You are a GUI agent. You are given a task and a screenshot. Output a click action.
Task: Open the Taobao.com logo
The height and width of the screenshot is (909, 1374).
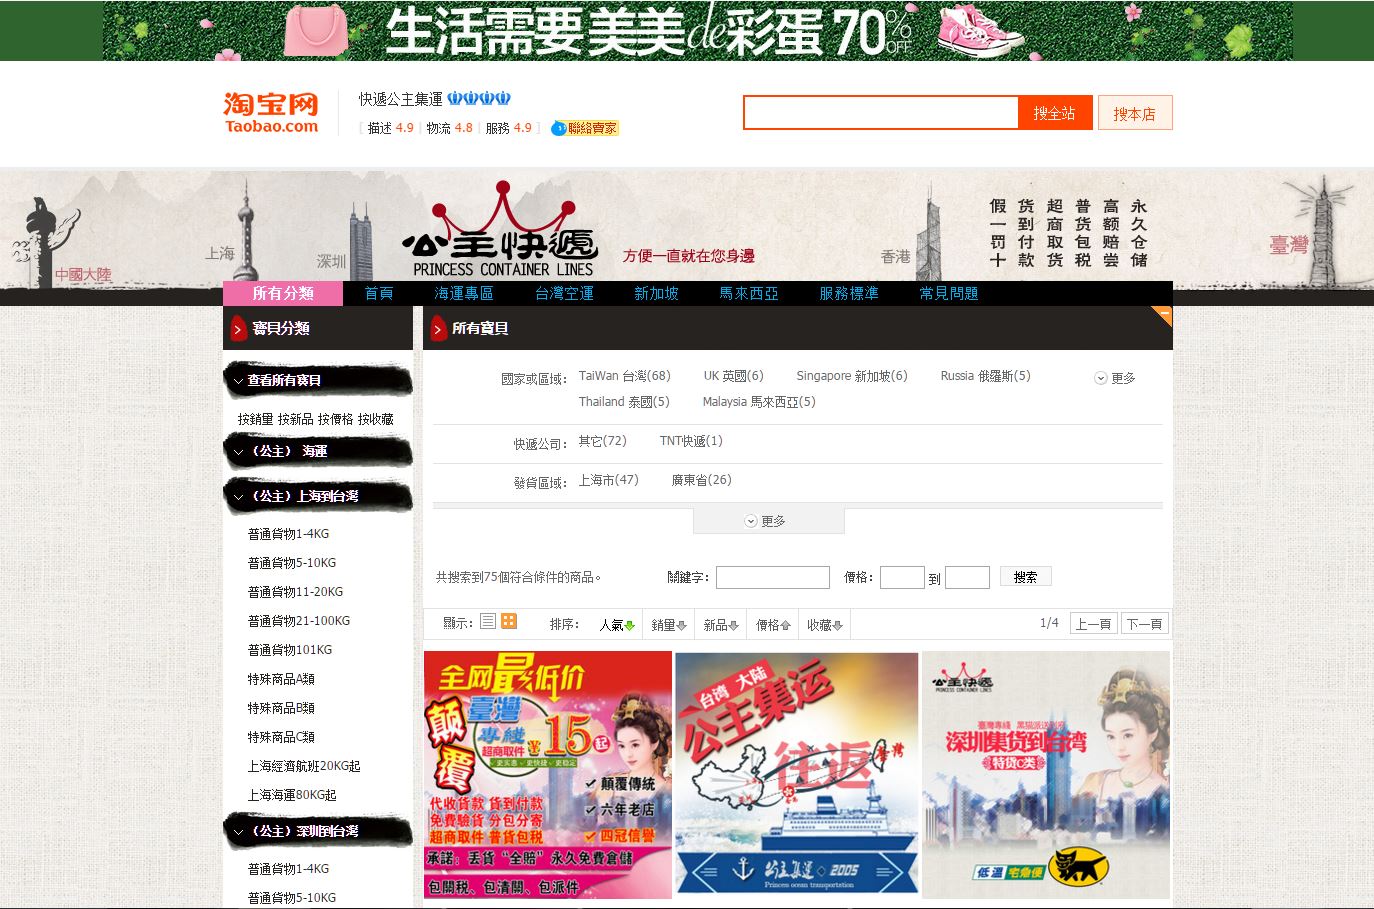271,113
